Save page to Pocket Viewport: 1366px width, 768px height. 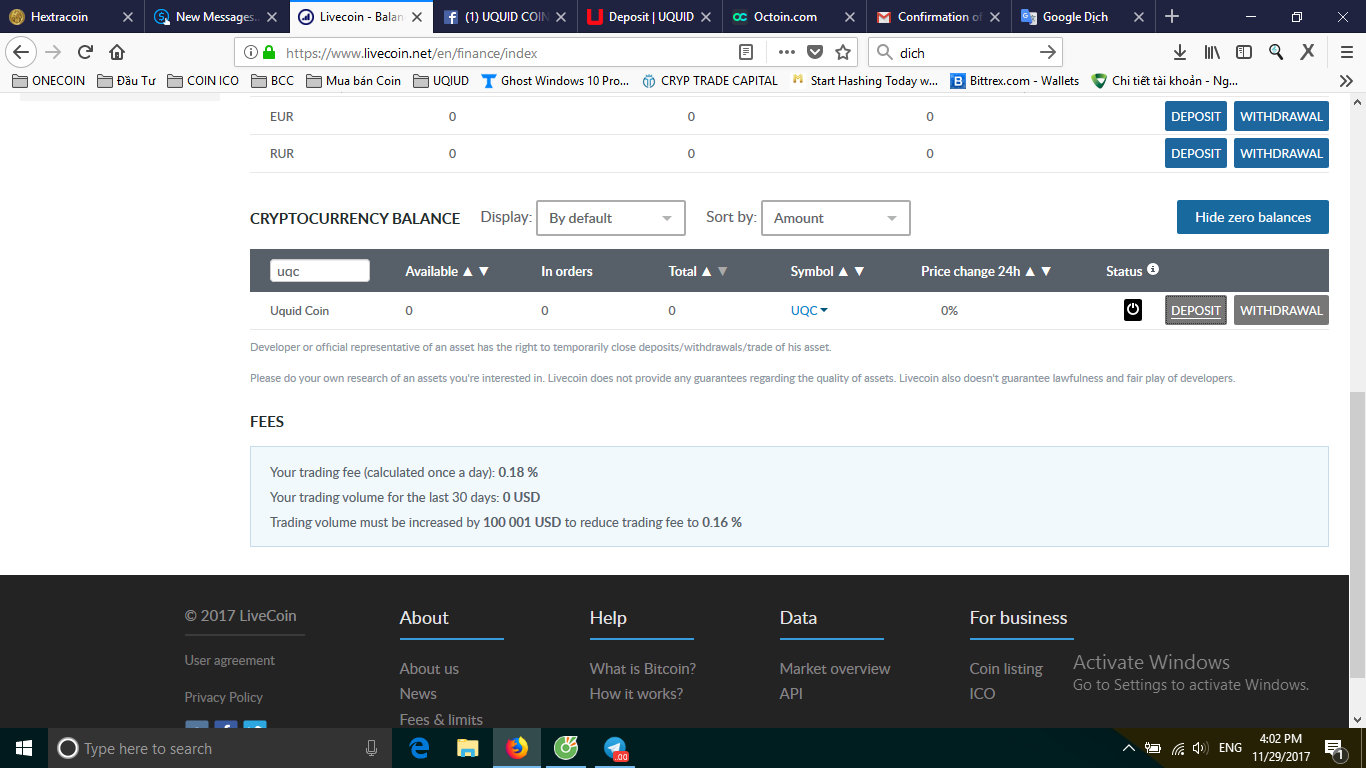[815, 52]
